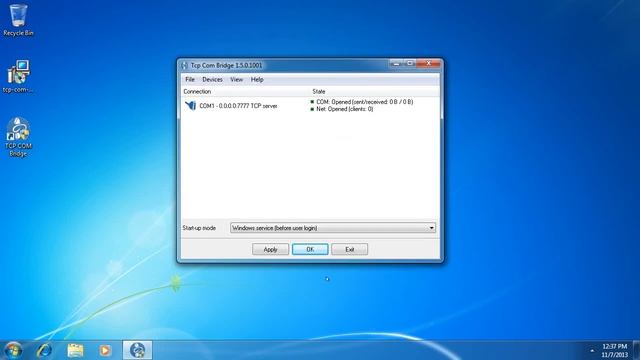Click the Exit button
Screen dimensions: 640x360
(349, 249)
